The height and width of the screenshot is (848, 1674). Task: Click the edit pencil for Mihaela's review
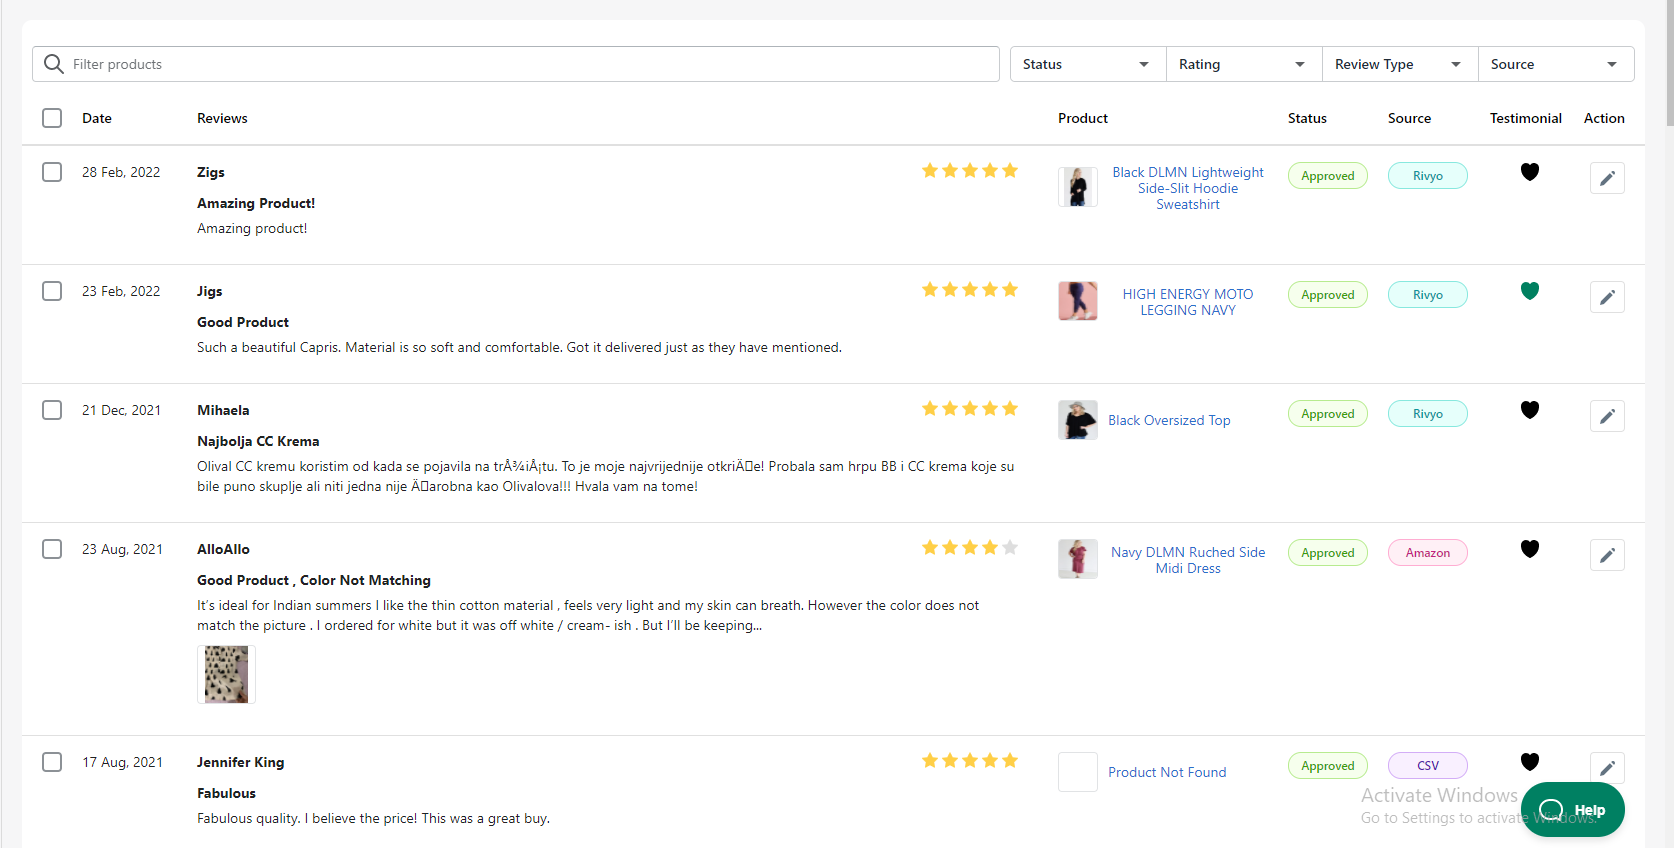pyautogui.click(x=1607, y=416)
